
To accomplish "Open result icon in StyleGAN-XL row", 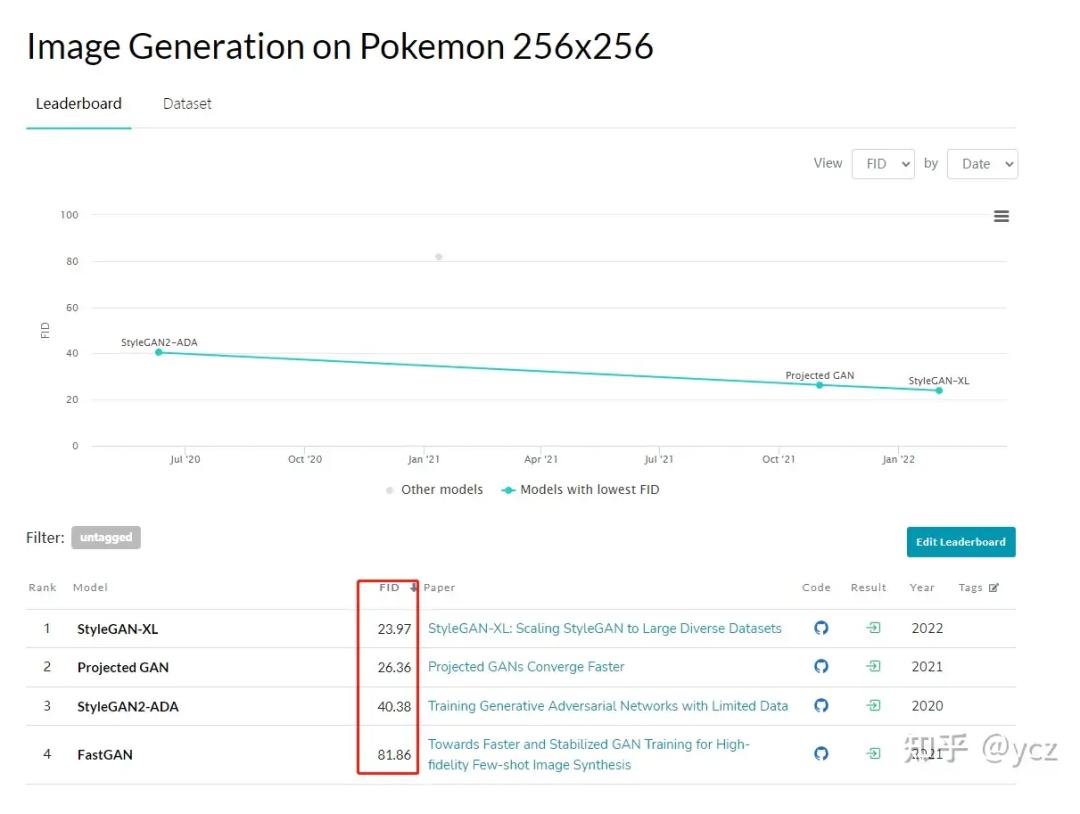I will [x=873, y=628].
